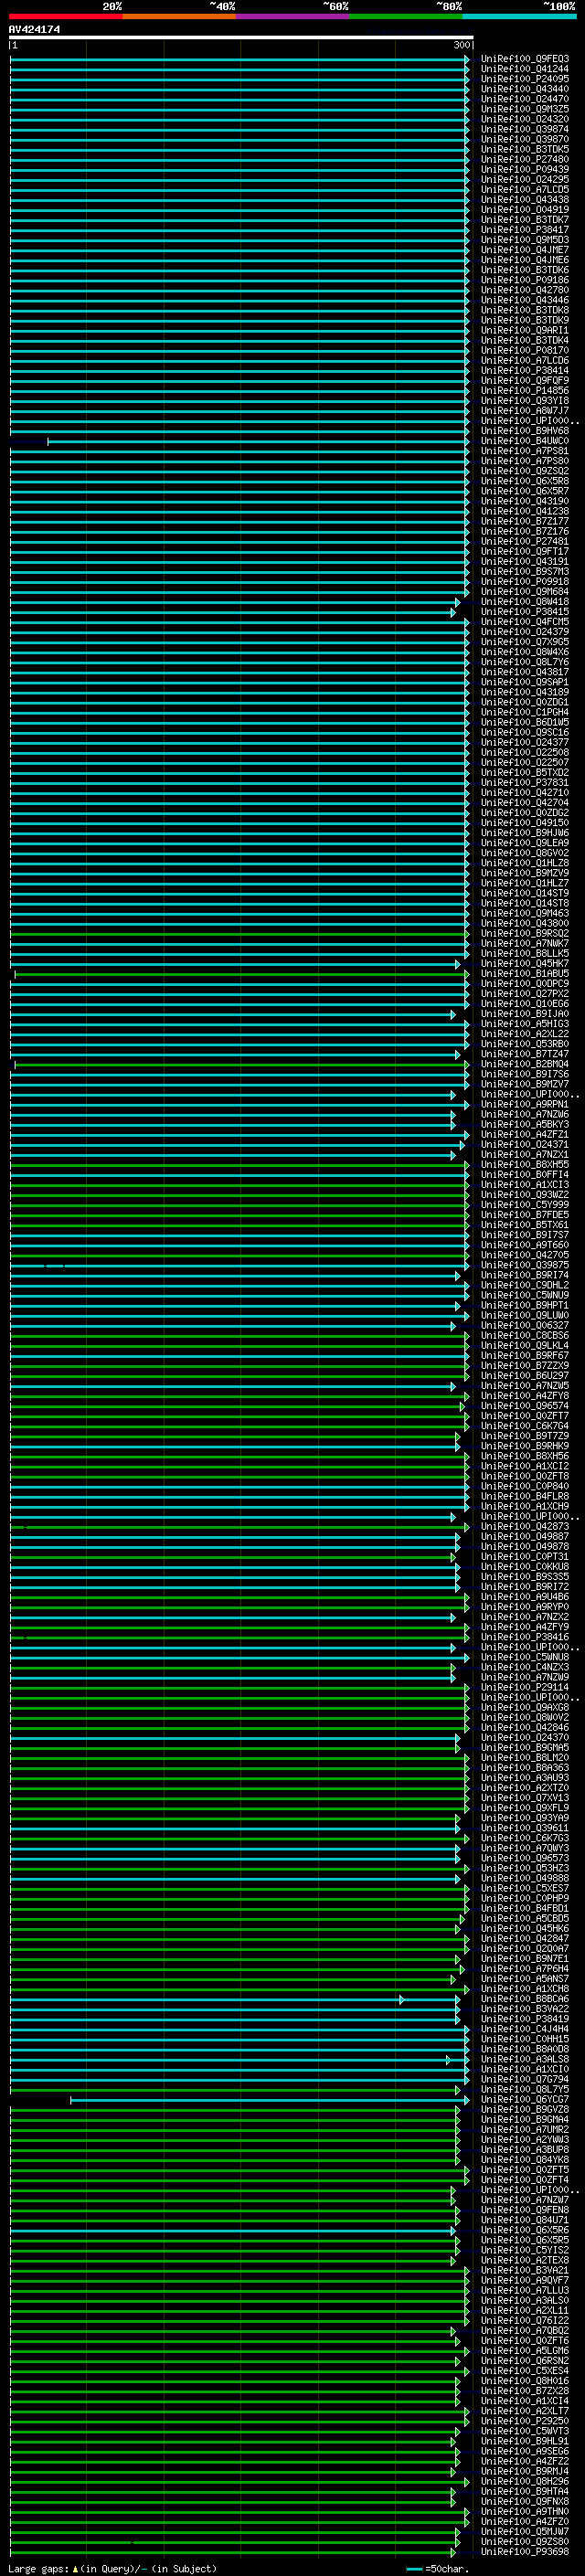Select label UniRef100_B3TDK5
The image size is (585, 2576).
[525, 149]
